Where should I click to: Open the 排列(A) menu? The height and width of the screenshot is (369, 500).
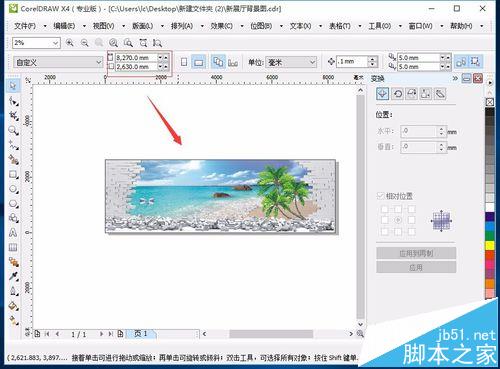(182, 26)
